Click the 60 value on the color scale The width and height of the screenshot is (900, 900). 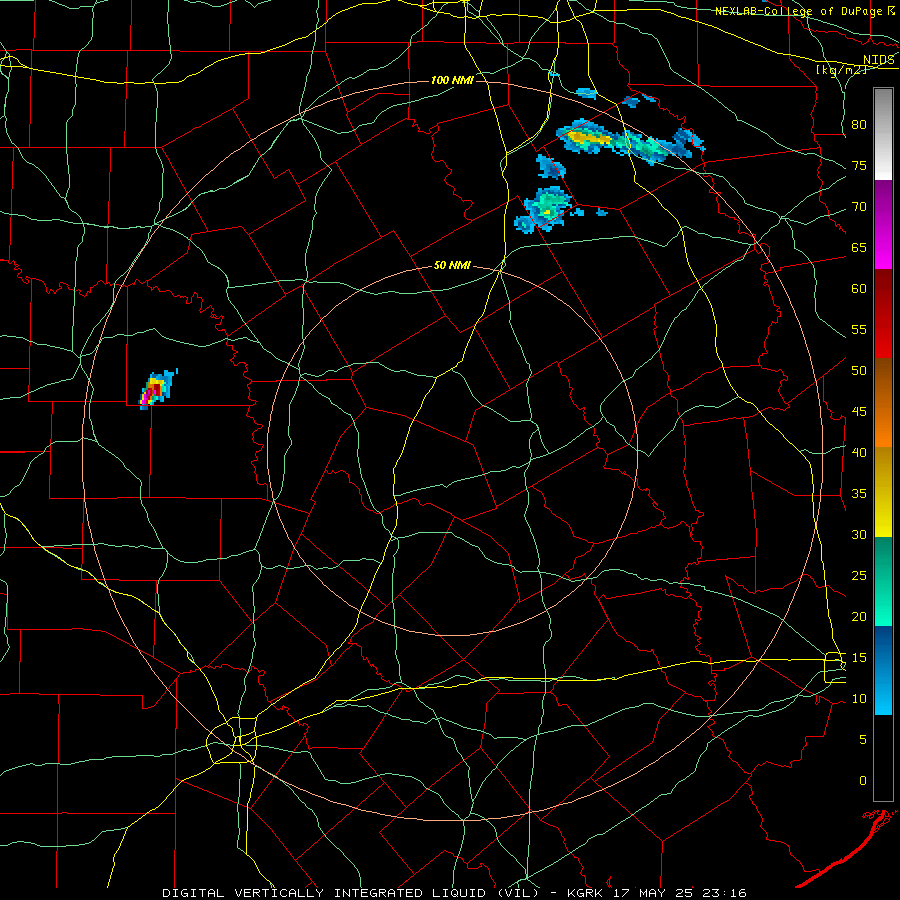click(859, 289)
